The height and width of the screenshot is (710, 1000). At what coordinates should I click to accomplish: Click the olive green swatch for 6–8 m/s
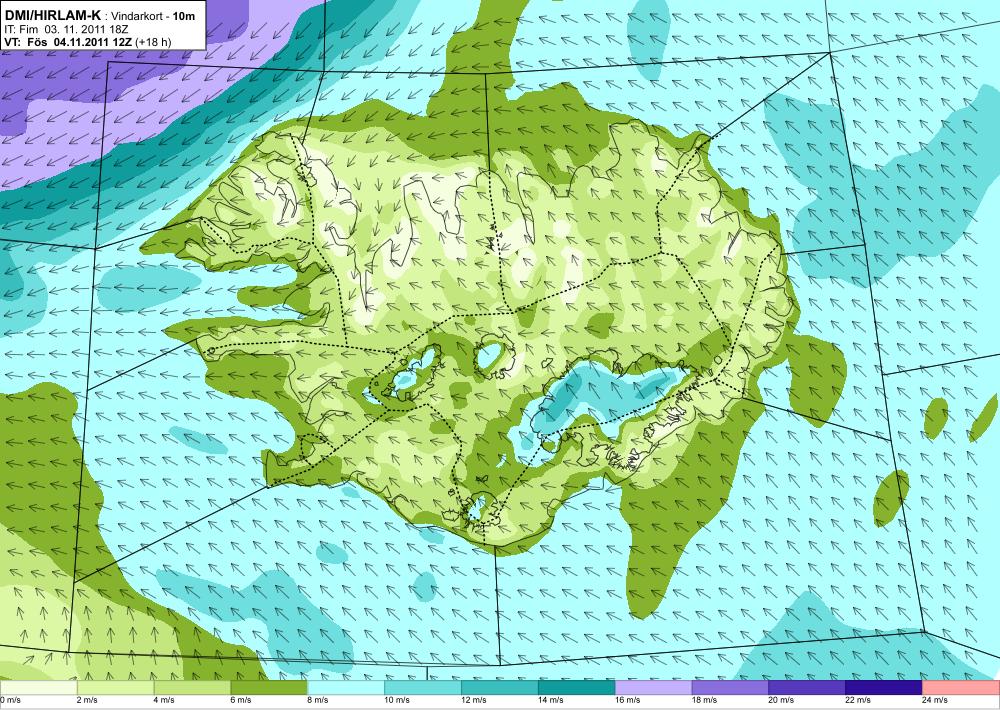tap(269, 688)
